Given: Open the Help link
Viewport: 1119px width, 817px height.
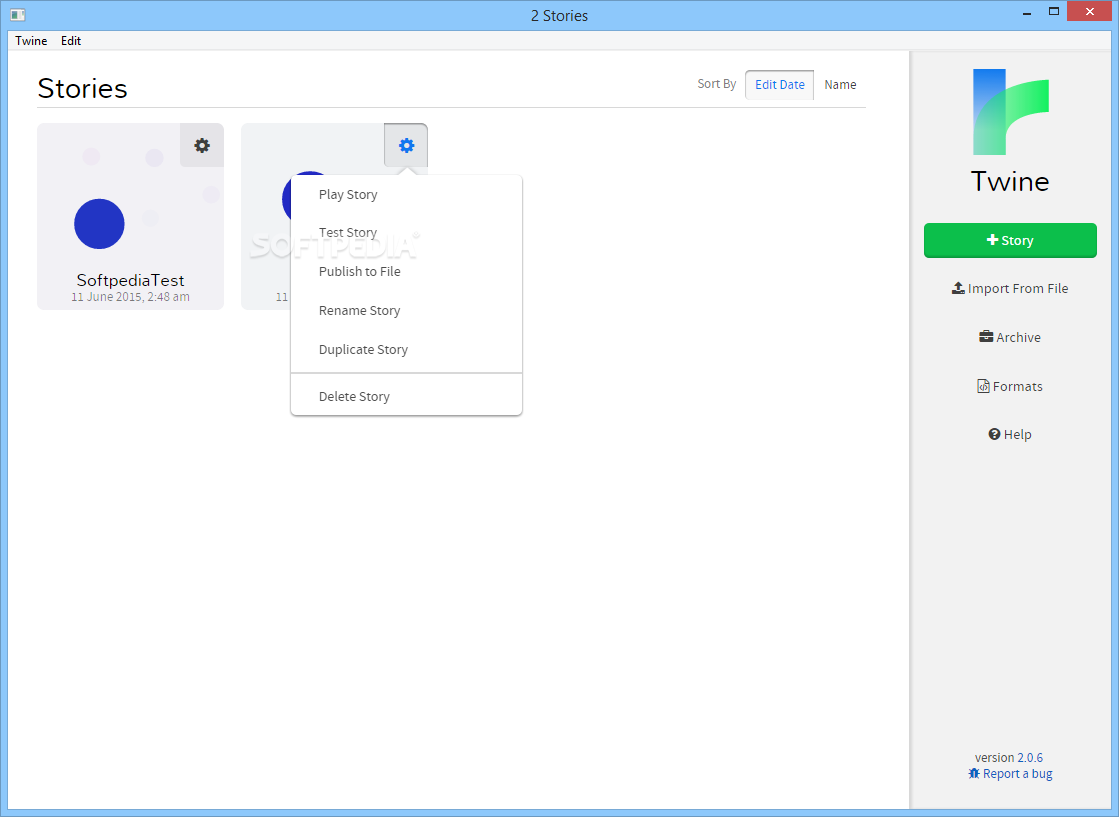Looking at the screenshot, I should click(1010, 435).
